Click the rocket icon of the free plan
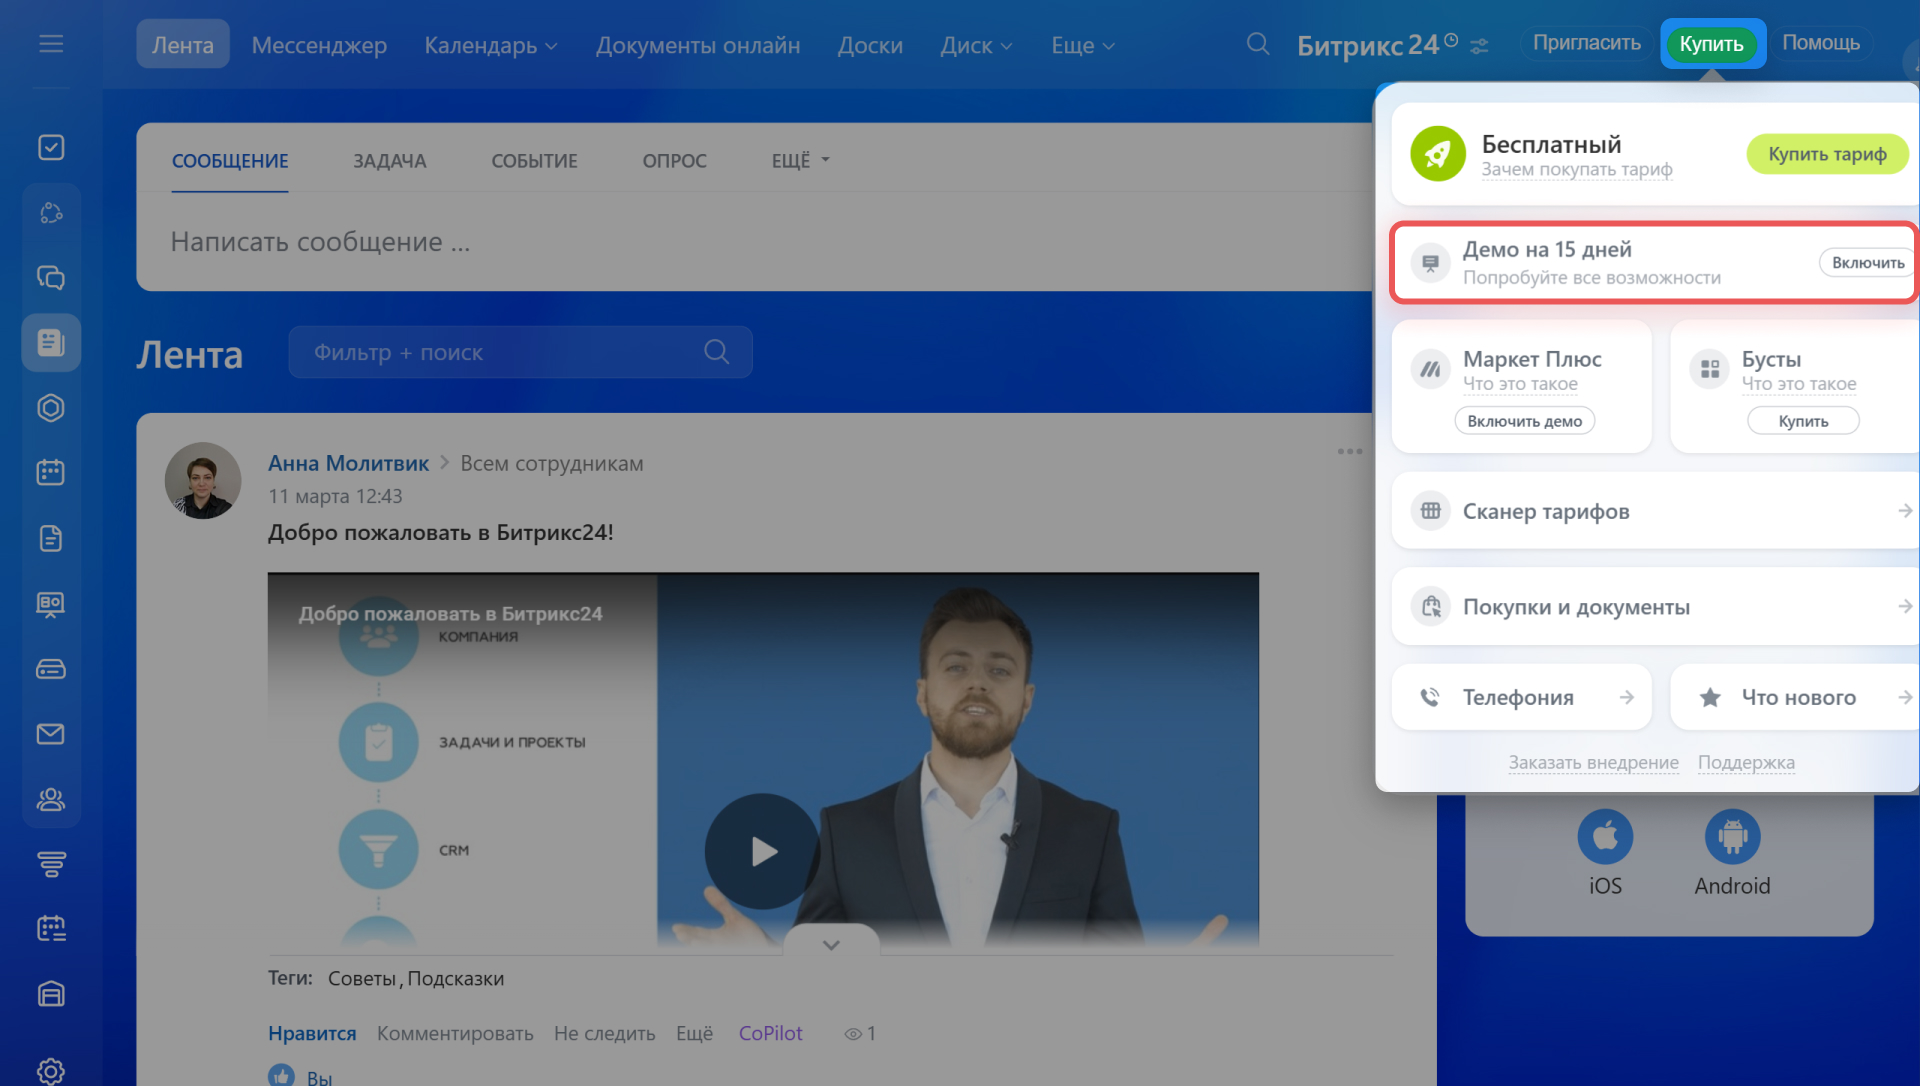Image resolution: width=1920 pixels, height=1086 pixels. point(1438,154)
